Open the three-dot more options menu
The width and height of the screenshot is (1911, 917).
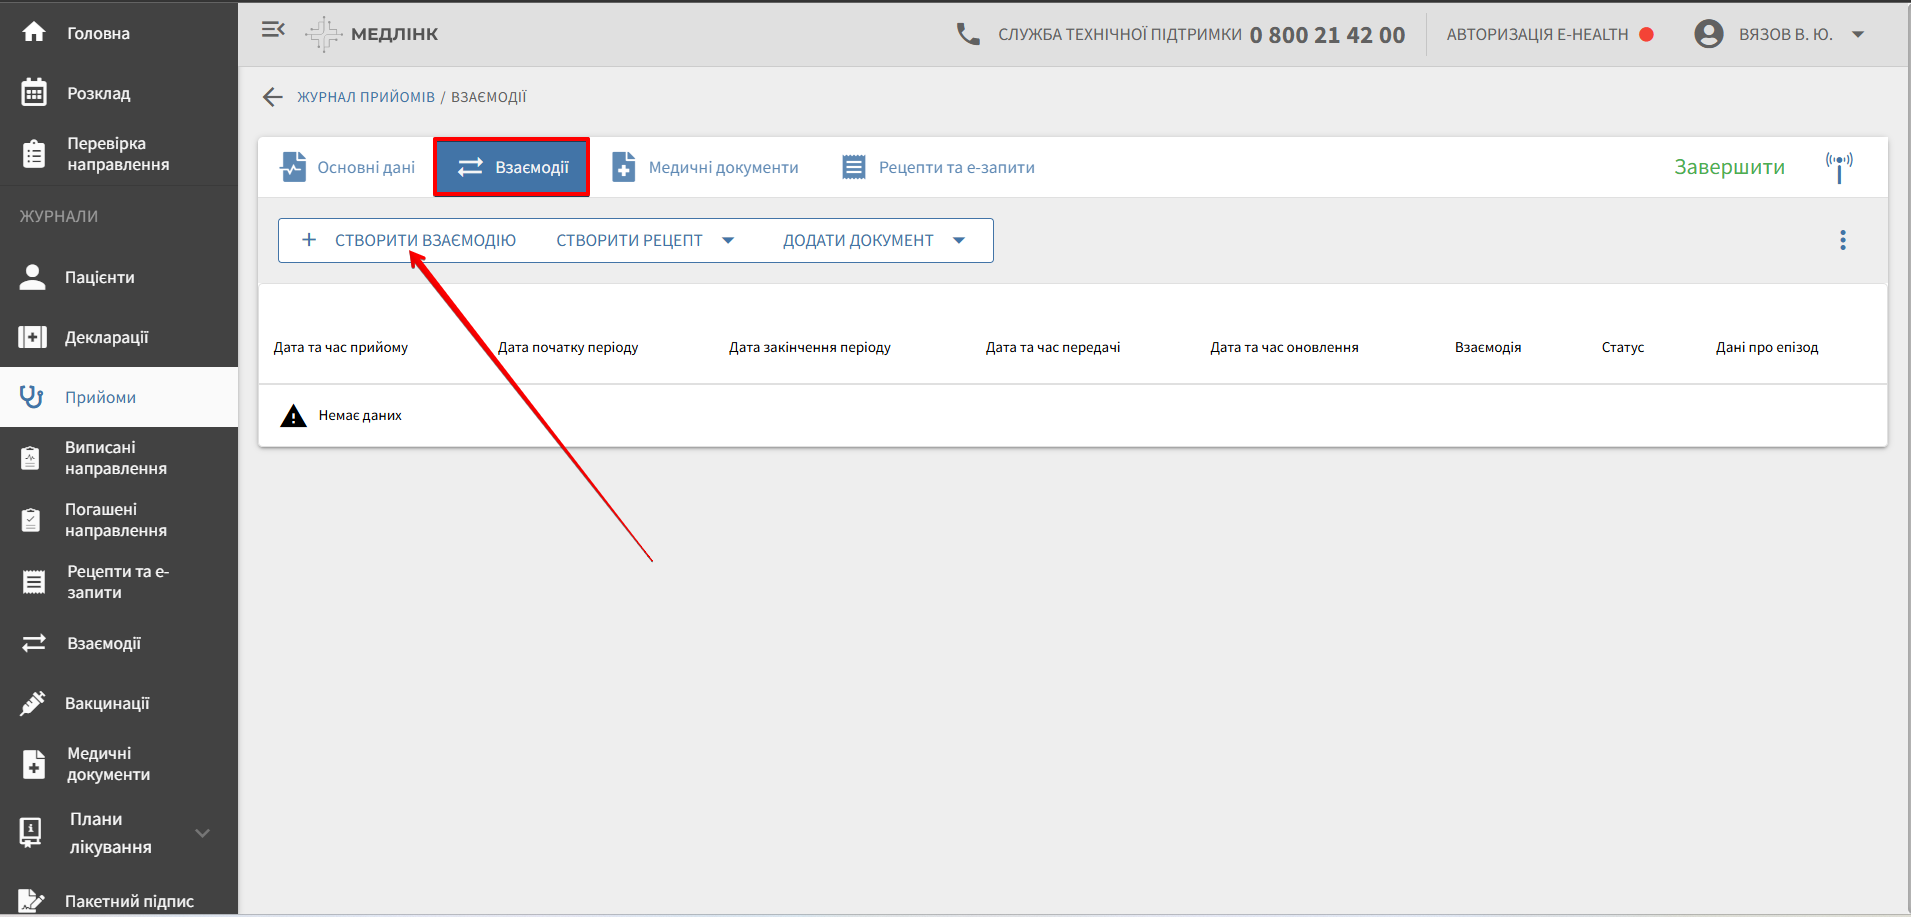(x=1842, y=240)
